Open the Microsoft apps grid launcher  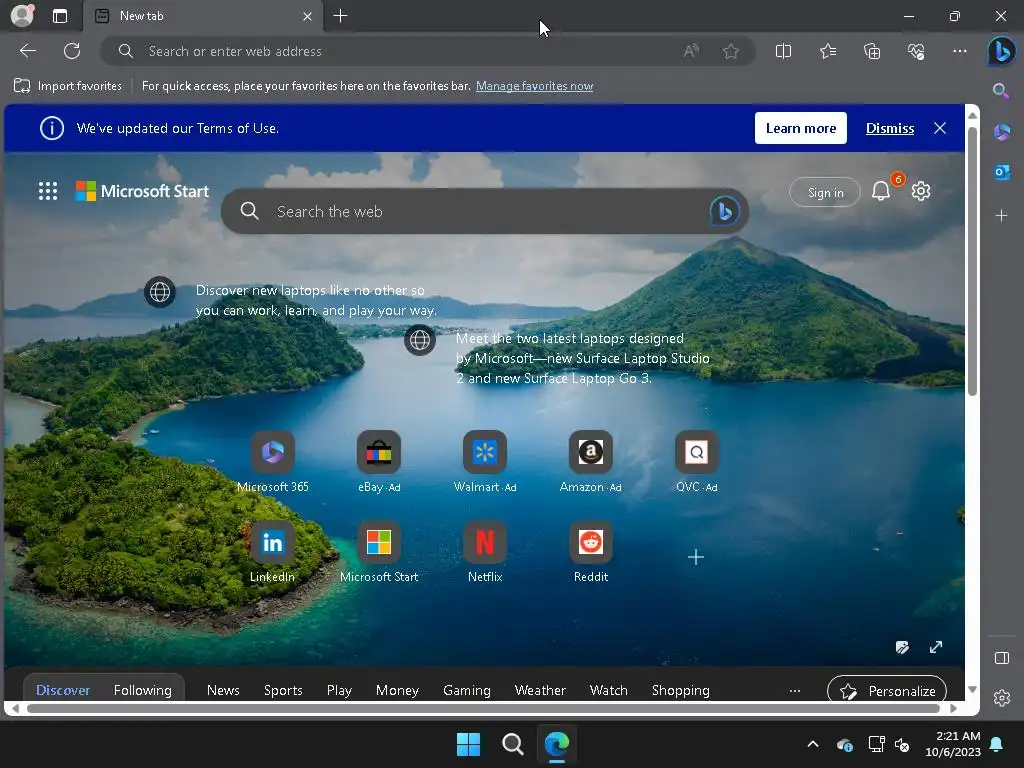coord(48,191)
